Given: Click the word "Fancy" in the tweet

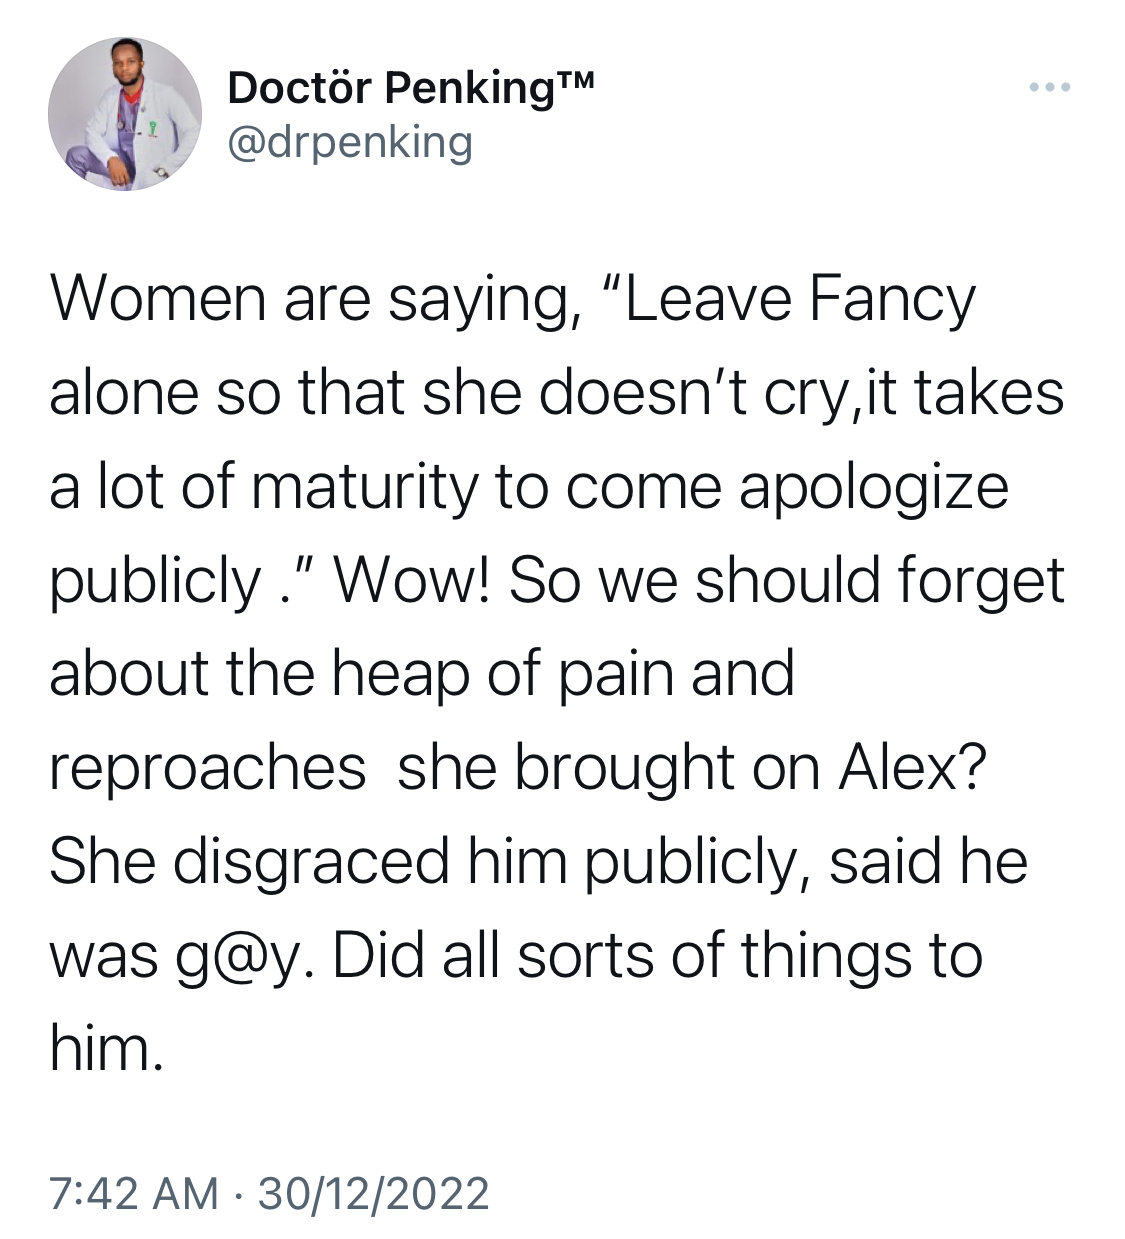Looking at the screenshot, I should (892, 300).
